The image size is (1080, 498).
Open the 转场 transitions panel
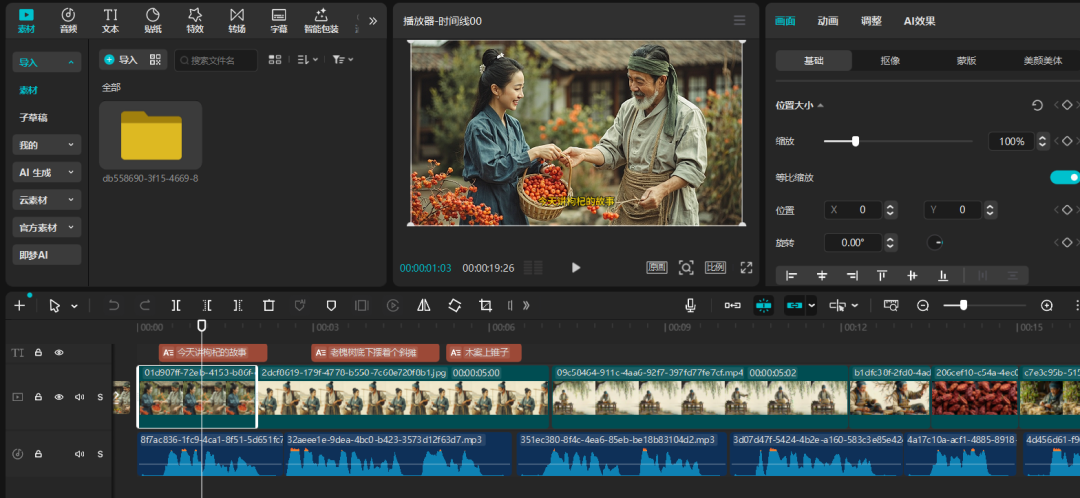[x=236, y=20]
